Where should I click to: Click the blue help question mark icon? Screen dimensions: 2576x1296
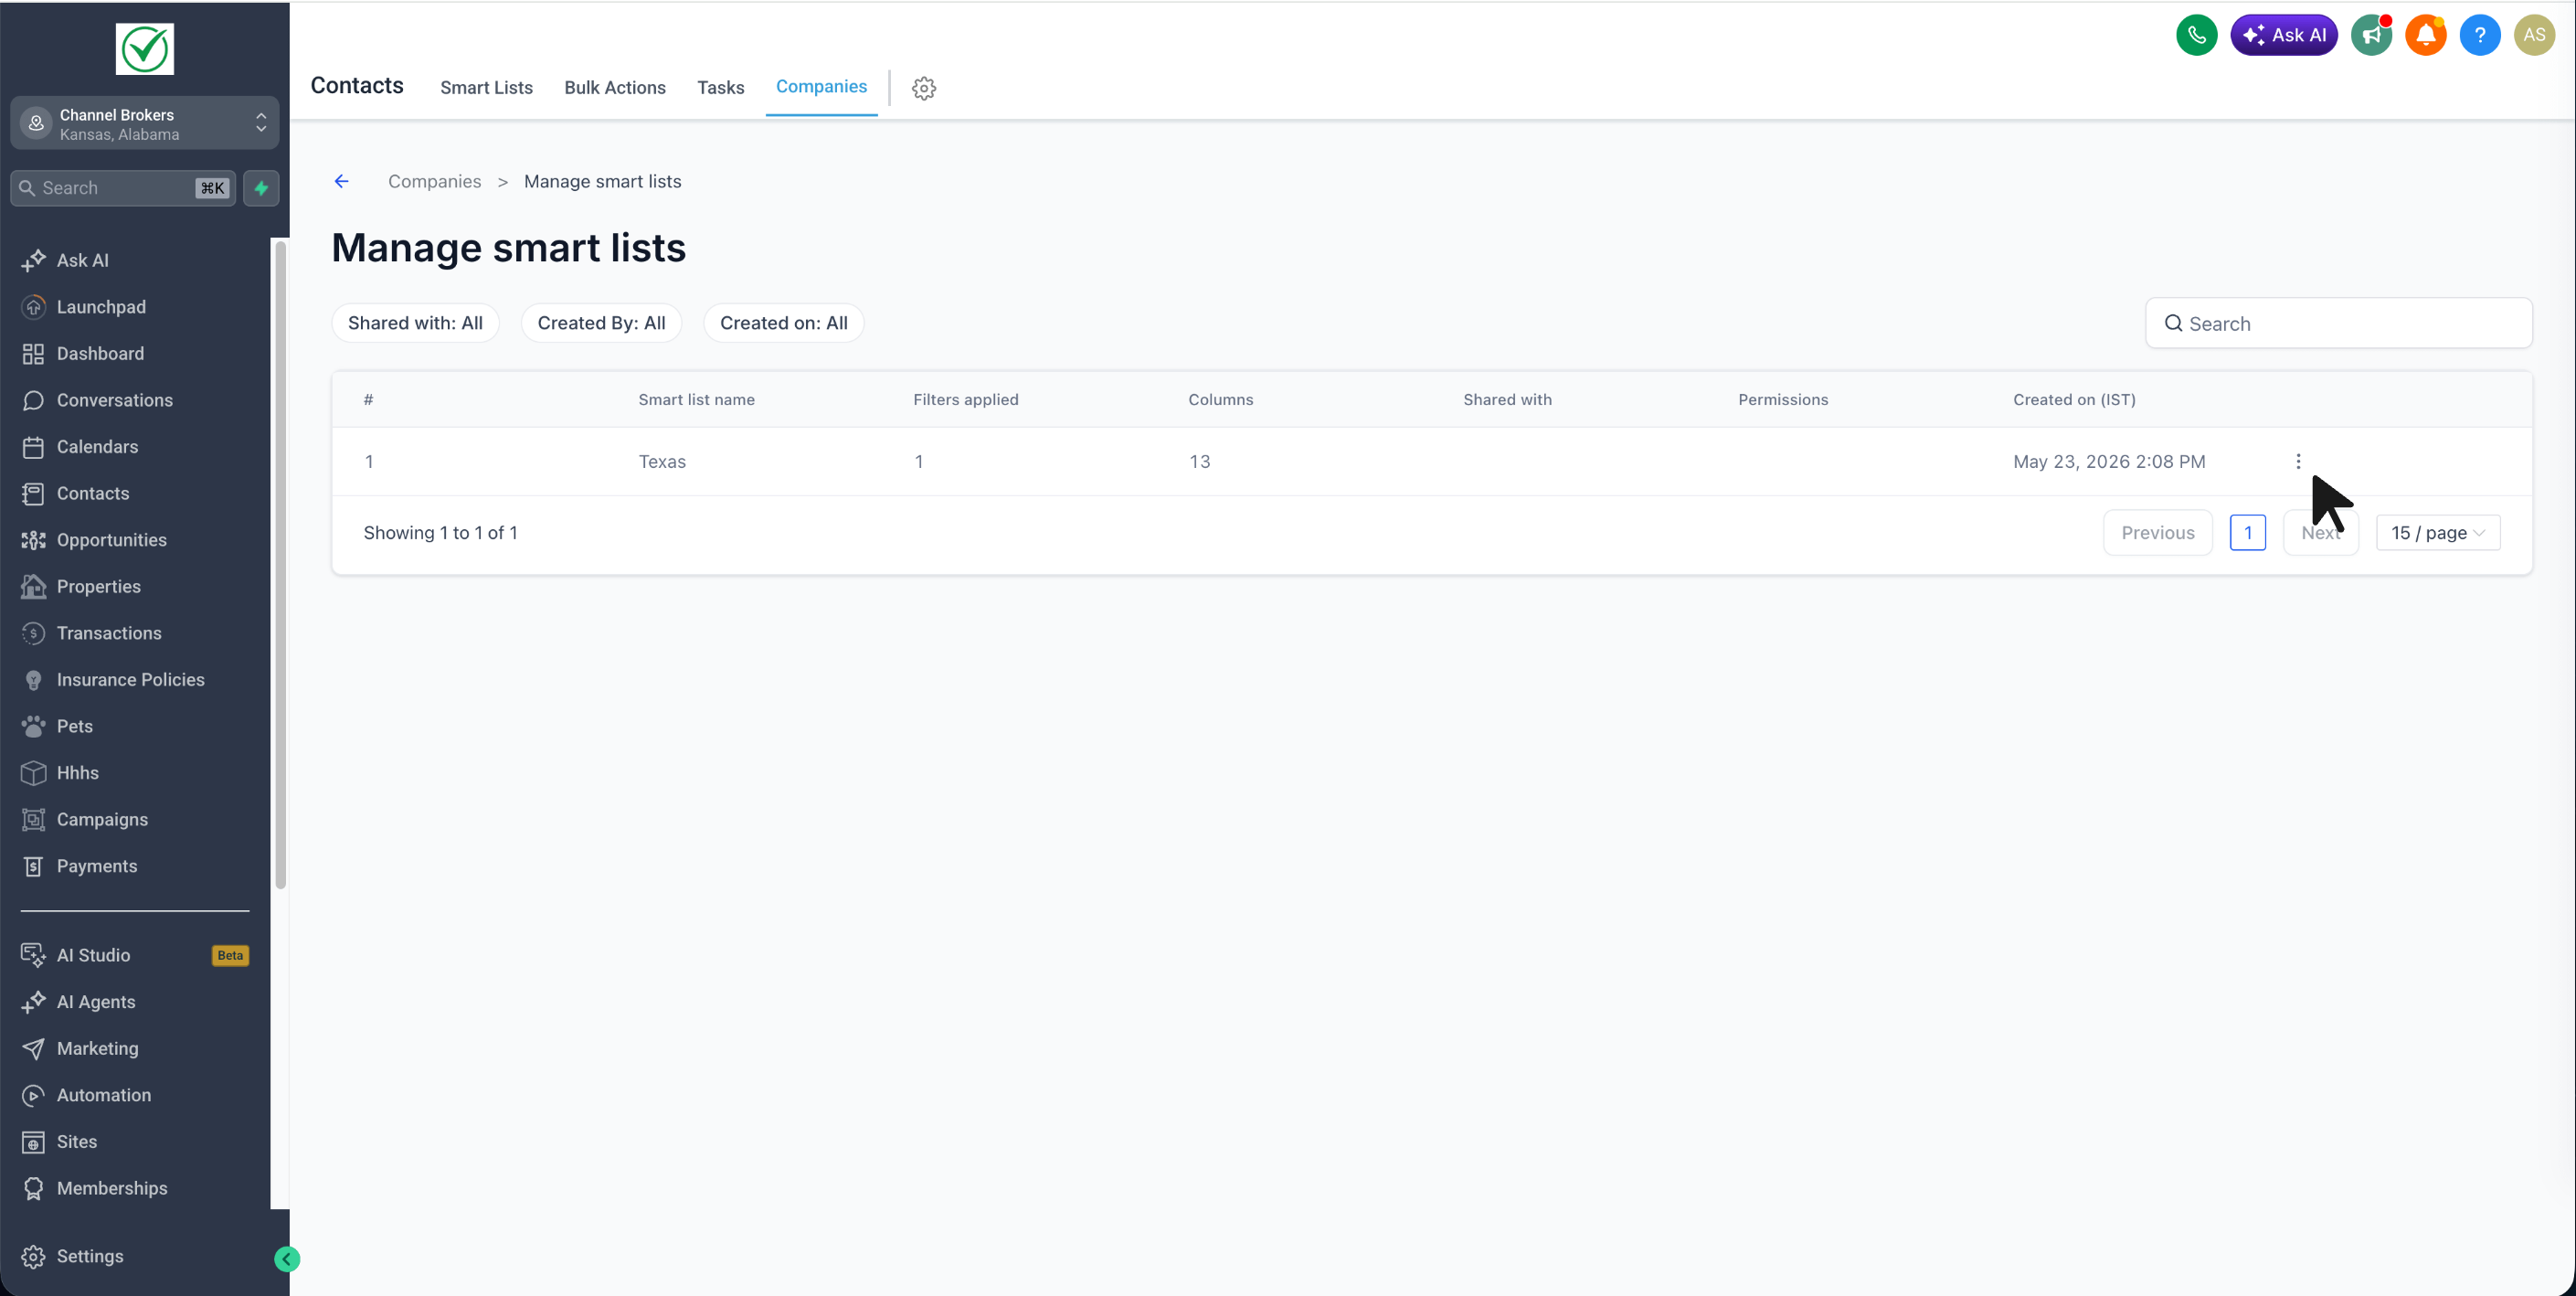(x=2480, y=35)
